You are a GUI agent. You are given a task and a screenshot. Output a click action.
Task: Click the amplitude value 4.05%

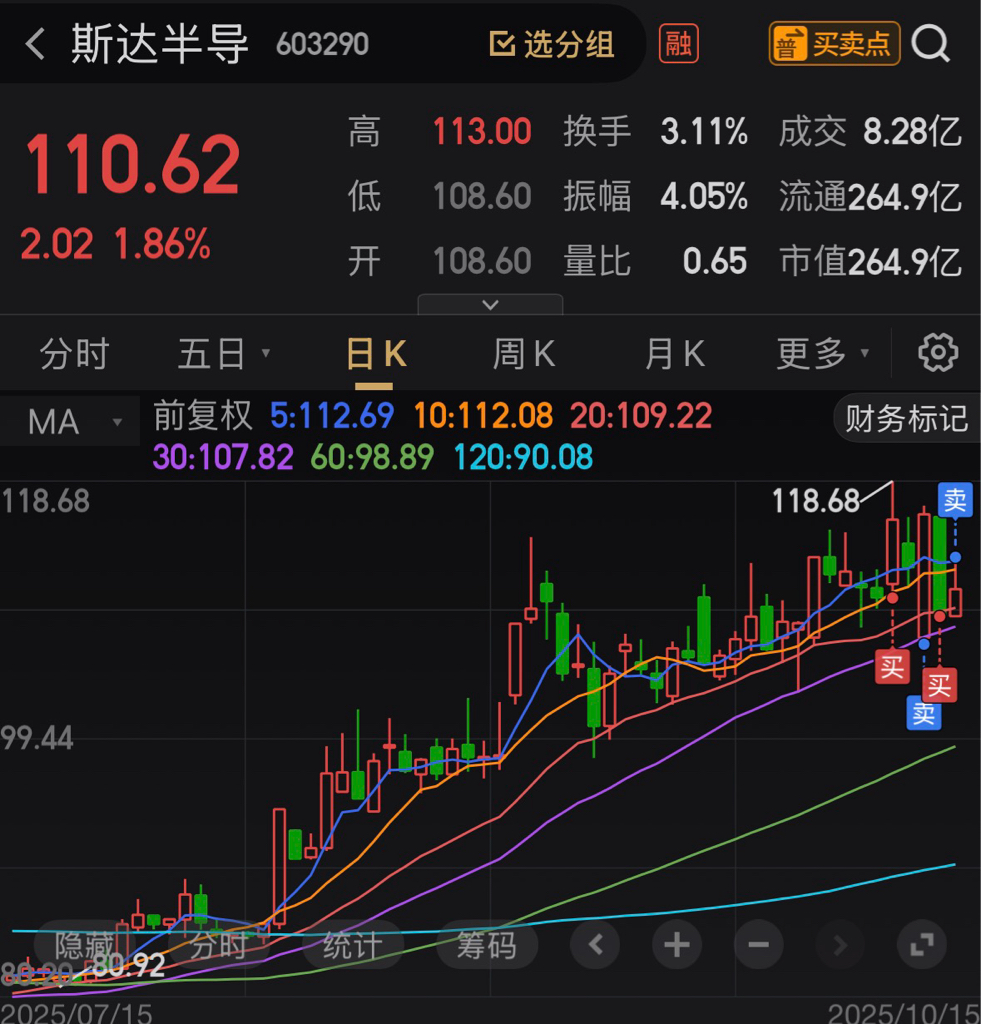coord(704,196)
